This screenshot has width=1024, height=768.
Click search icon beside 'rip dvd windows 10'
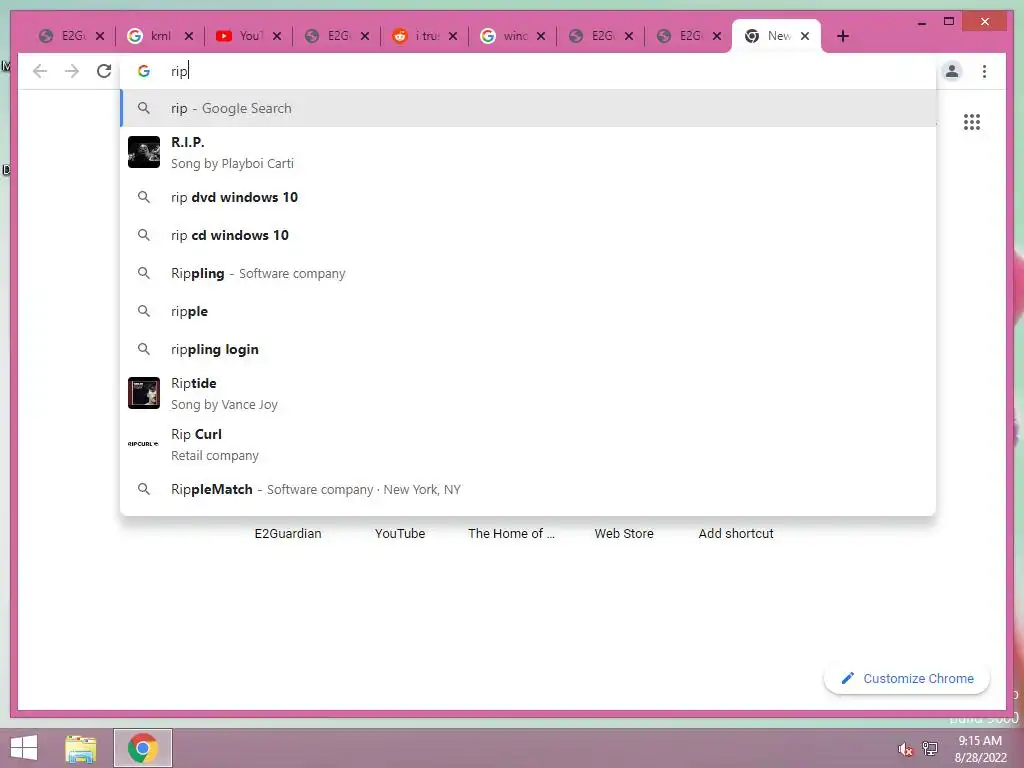click(x=144, y=197)
